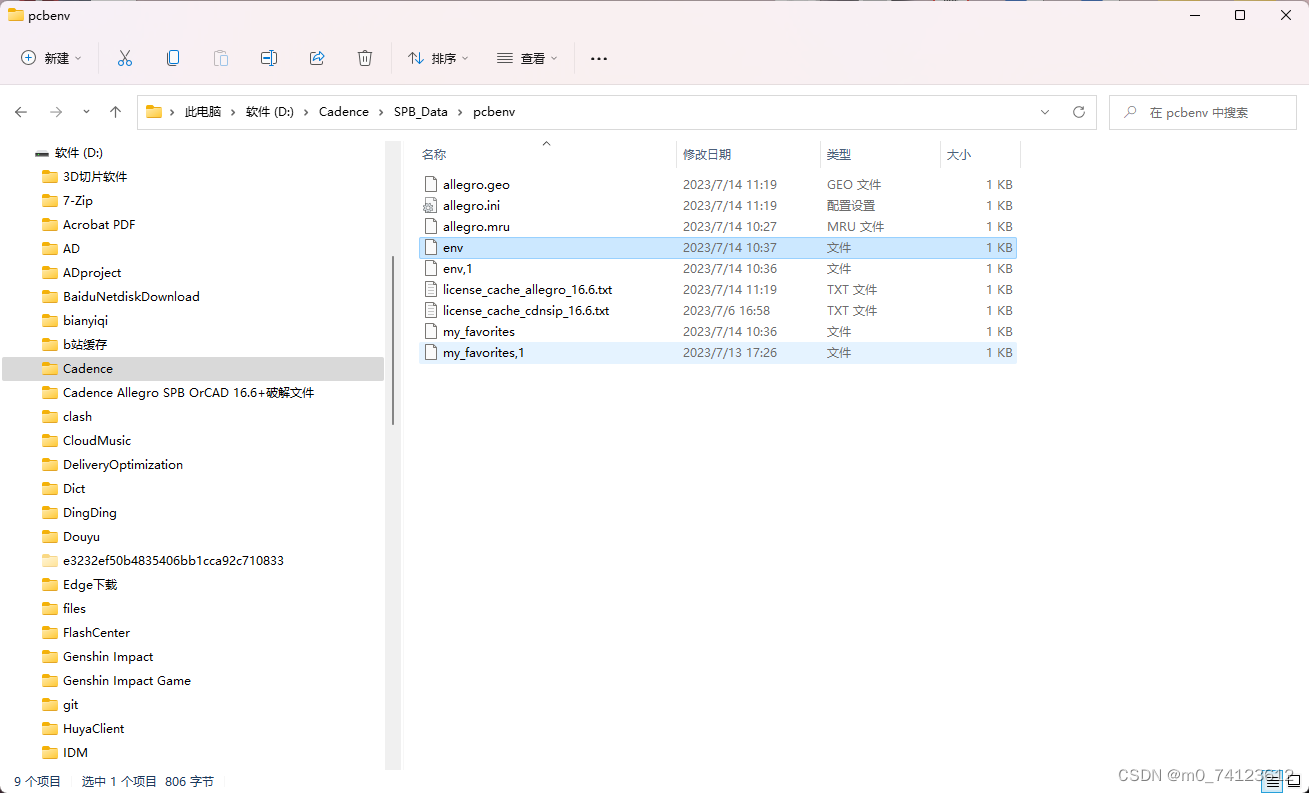Switch to large thumbnails view icon
Screen dimensions: 1309x793
tap(1294, 783)
